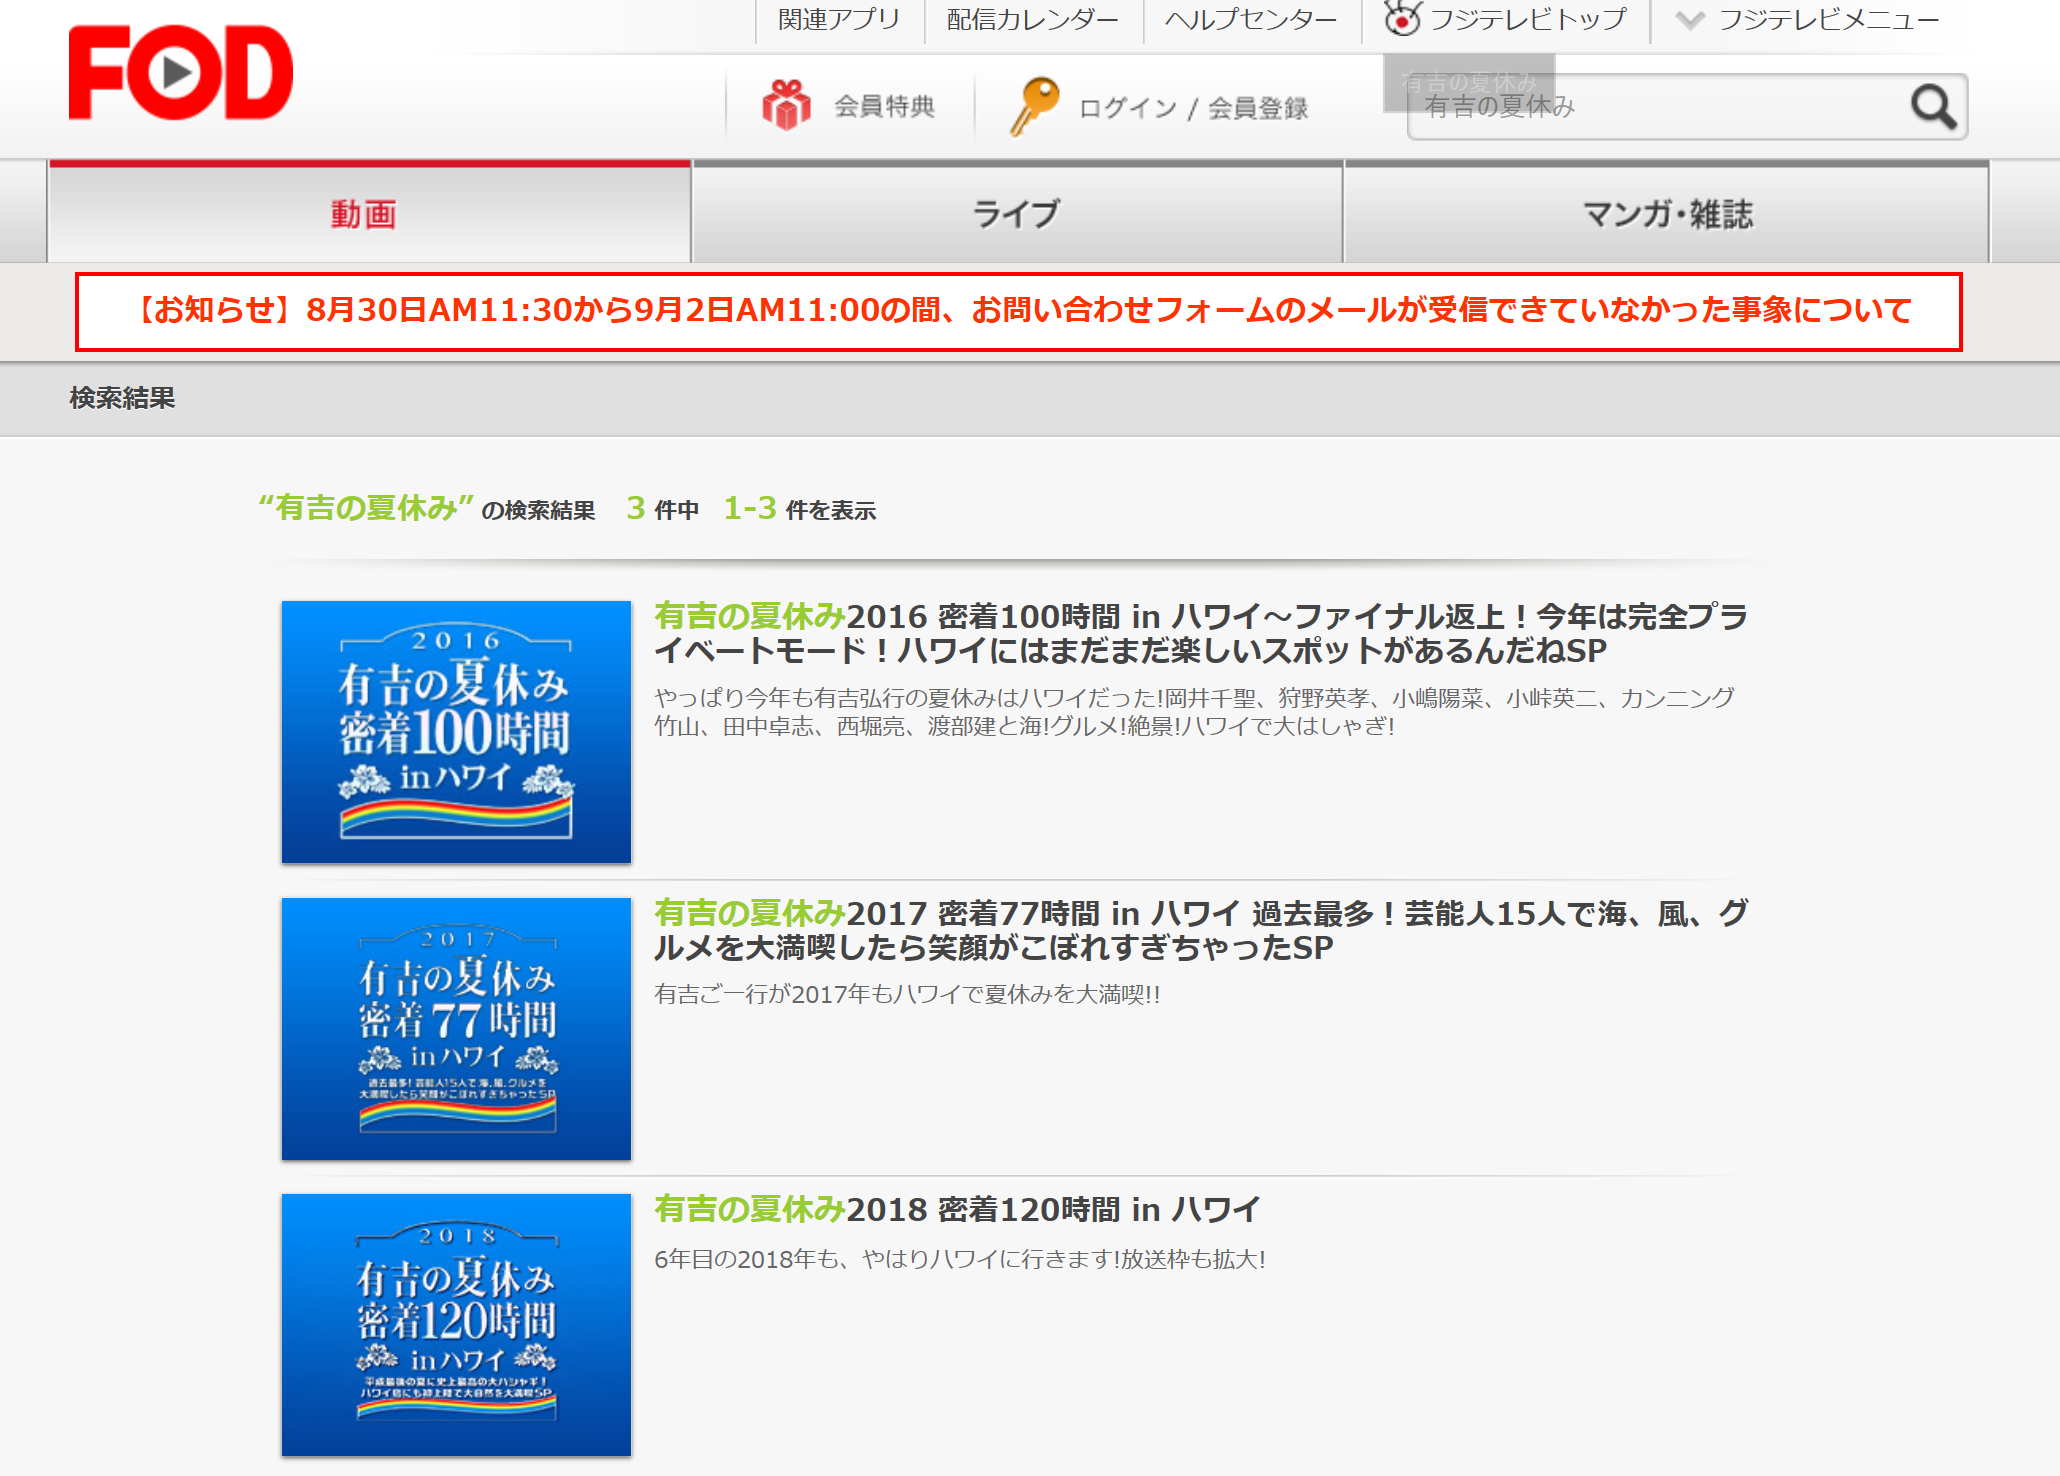Click the 検索結果 heading text
Screen dimensions: 2060x1476
click(x=122, y=398)
